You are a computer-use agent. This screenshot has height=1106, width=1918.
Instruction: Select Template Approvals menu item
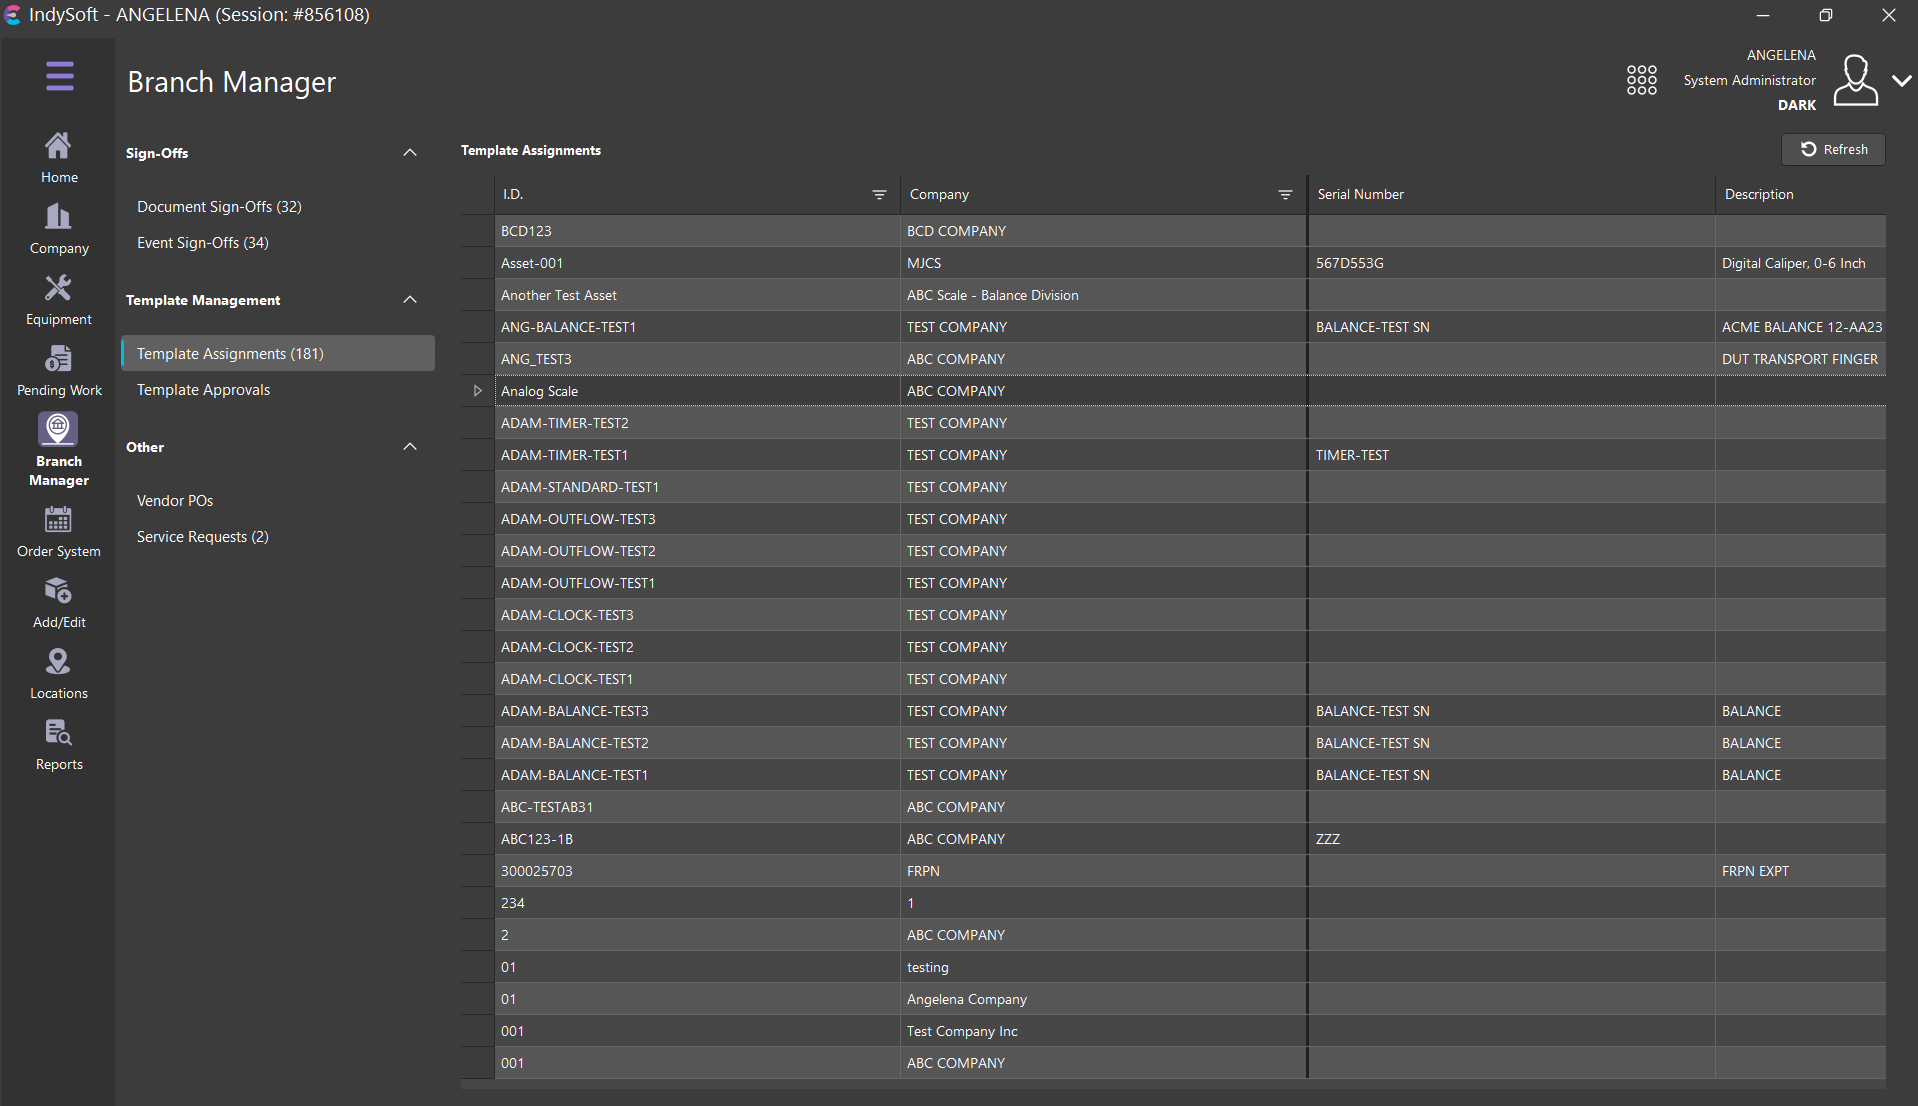point(203,390)
